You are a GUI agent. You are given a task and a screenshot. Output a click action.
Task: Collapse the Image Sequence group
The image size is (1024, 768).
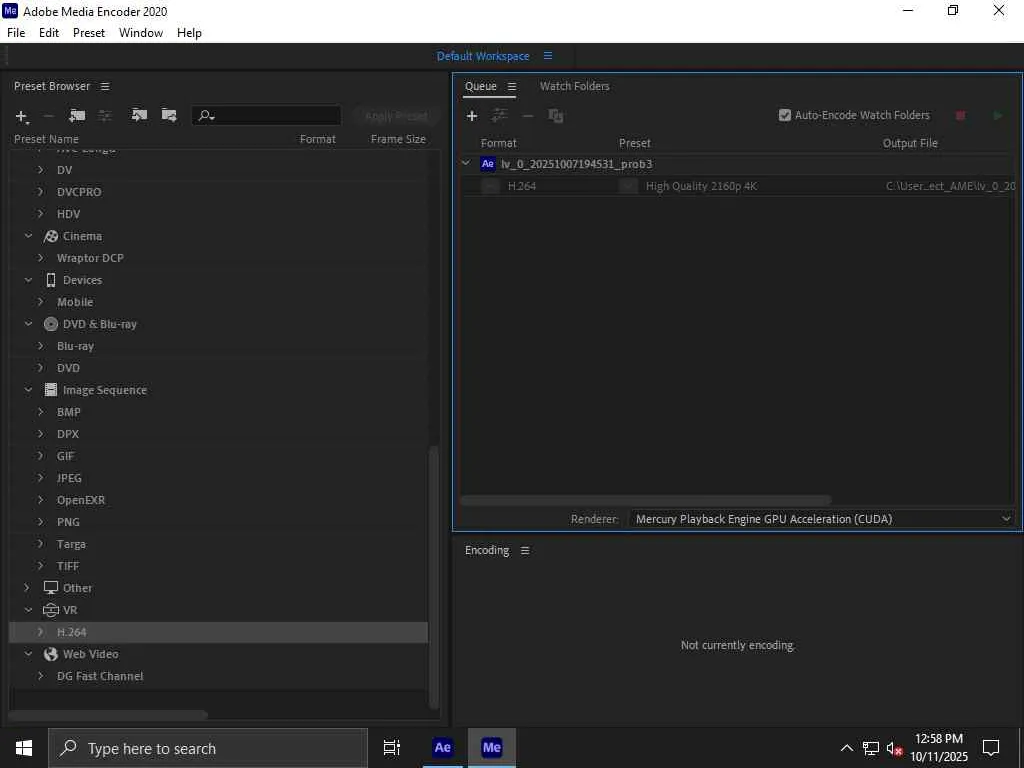pos(28,390)
